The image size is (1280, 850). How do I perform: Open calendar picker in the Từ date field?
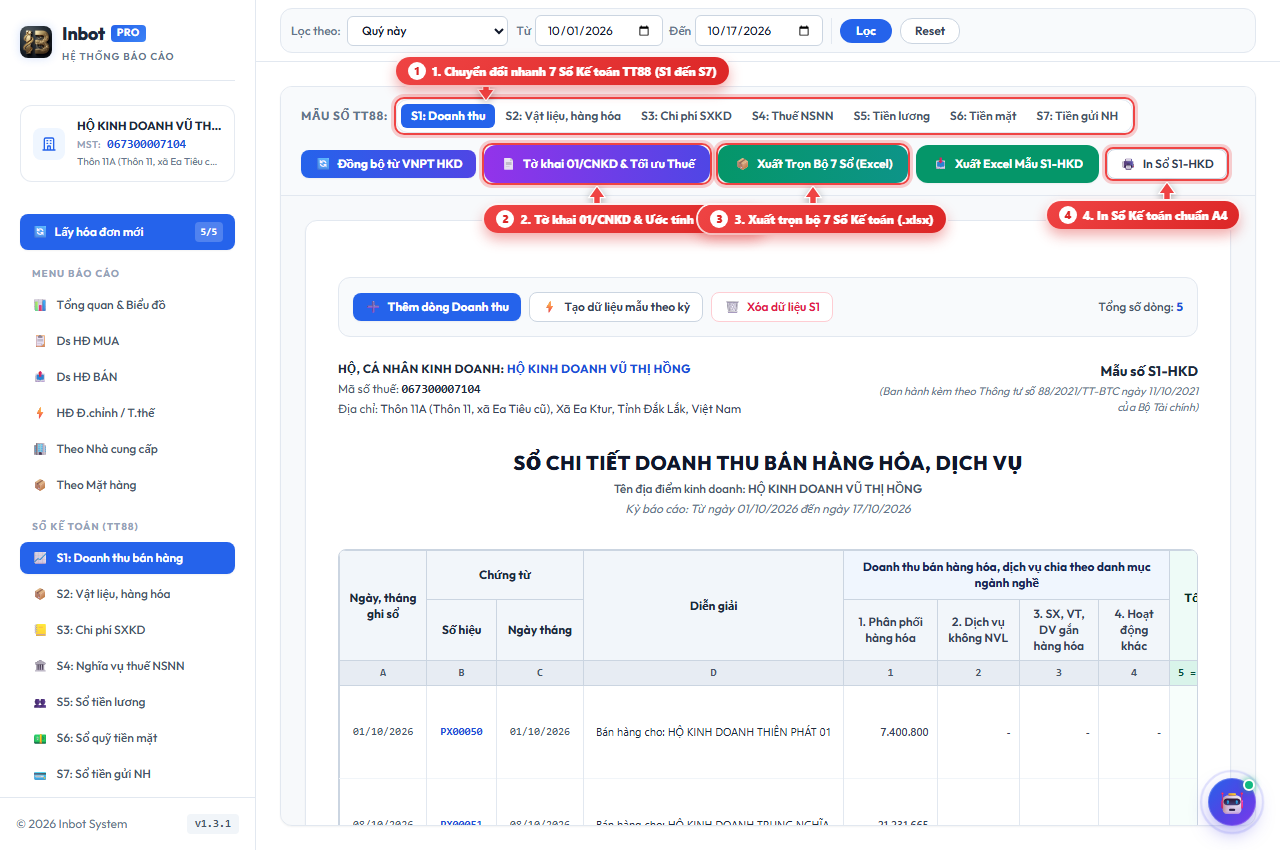click(643, 31)
